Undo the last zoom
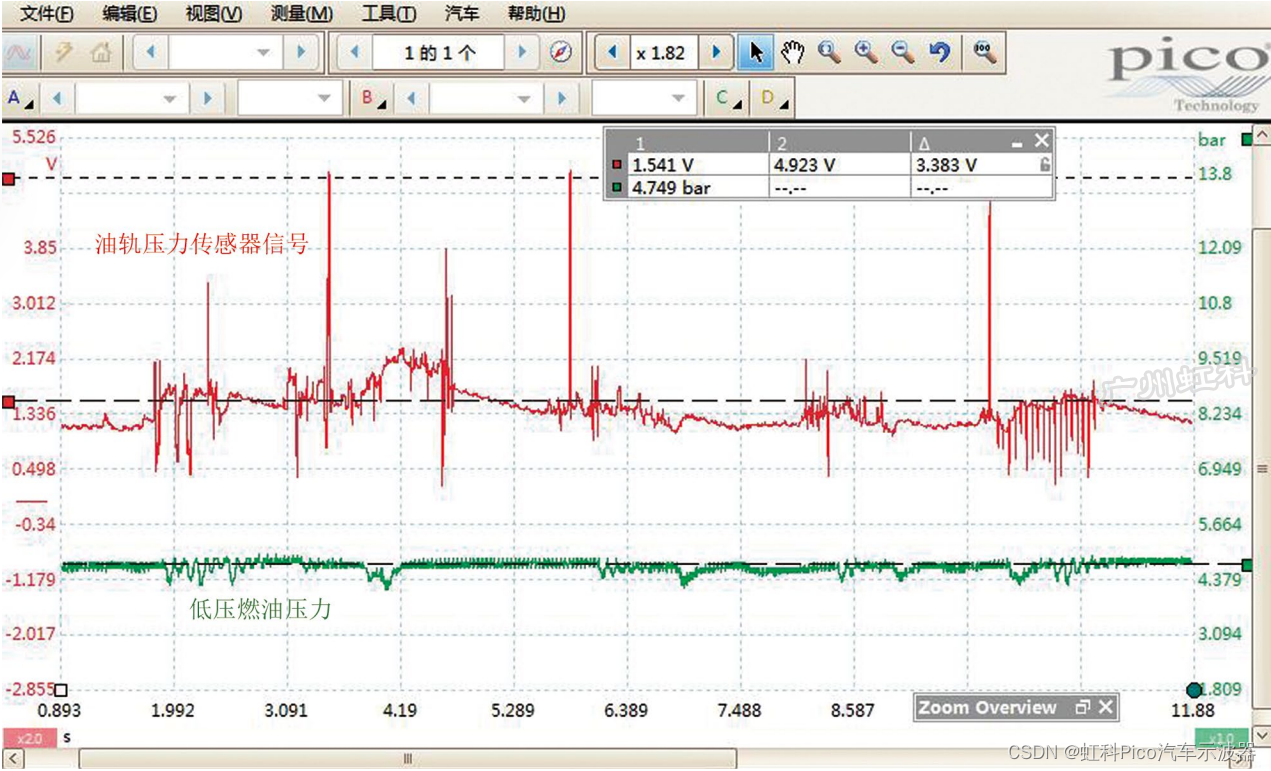The image size is (1271, 771). pos(939,52)
